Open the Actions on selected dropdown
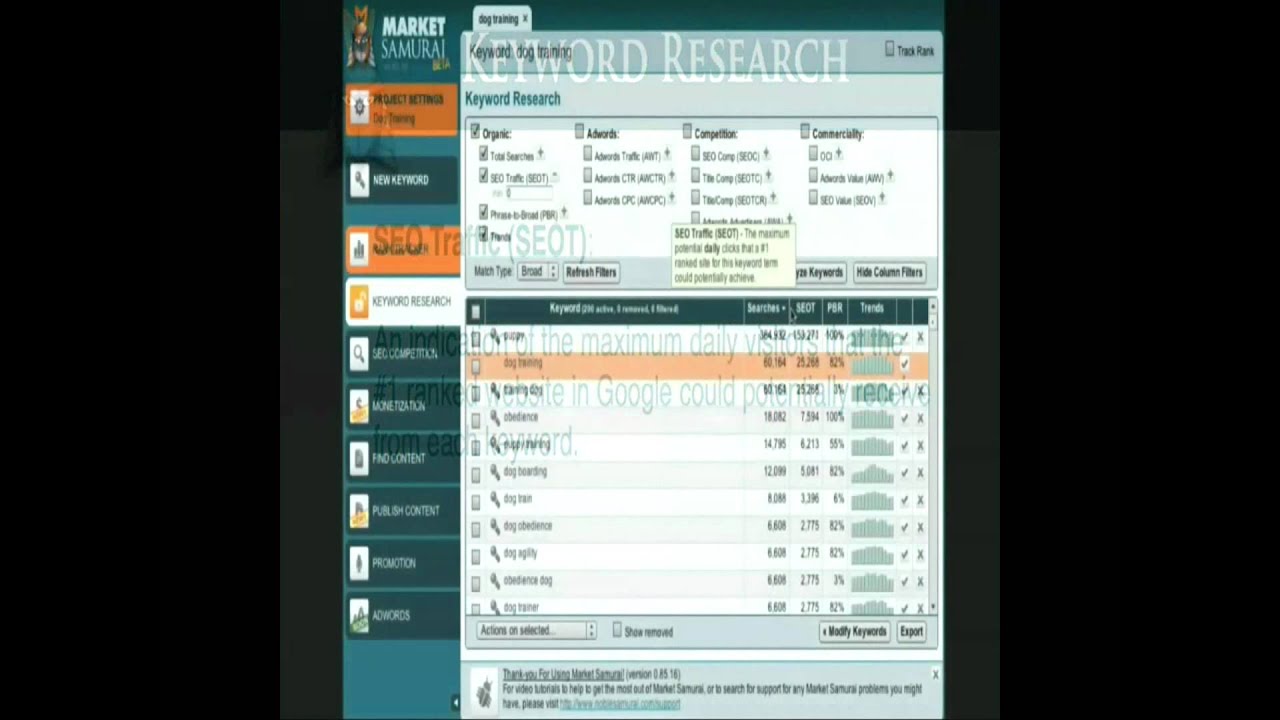 pos(537,631)
